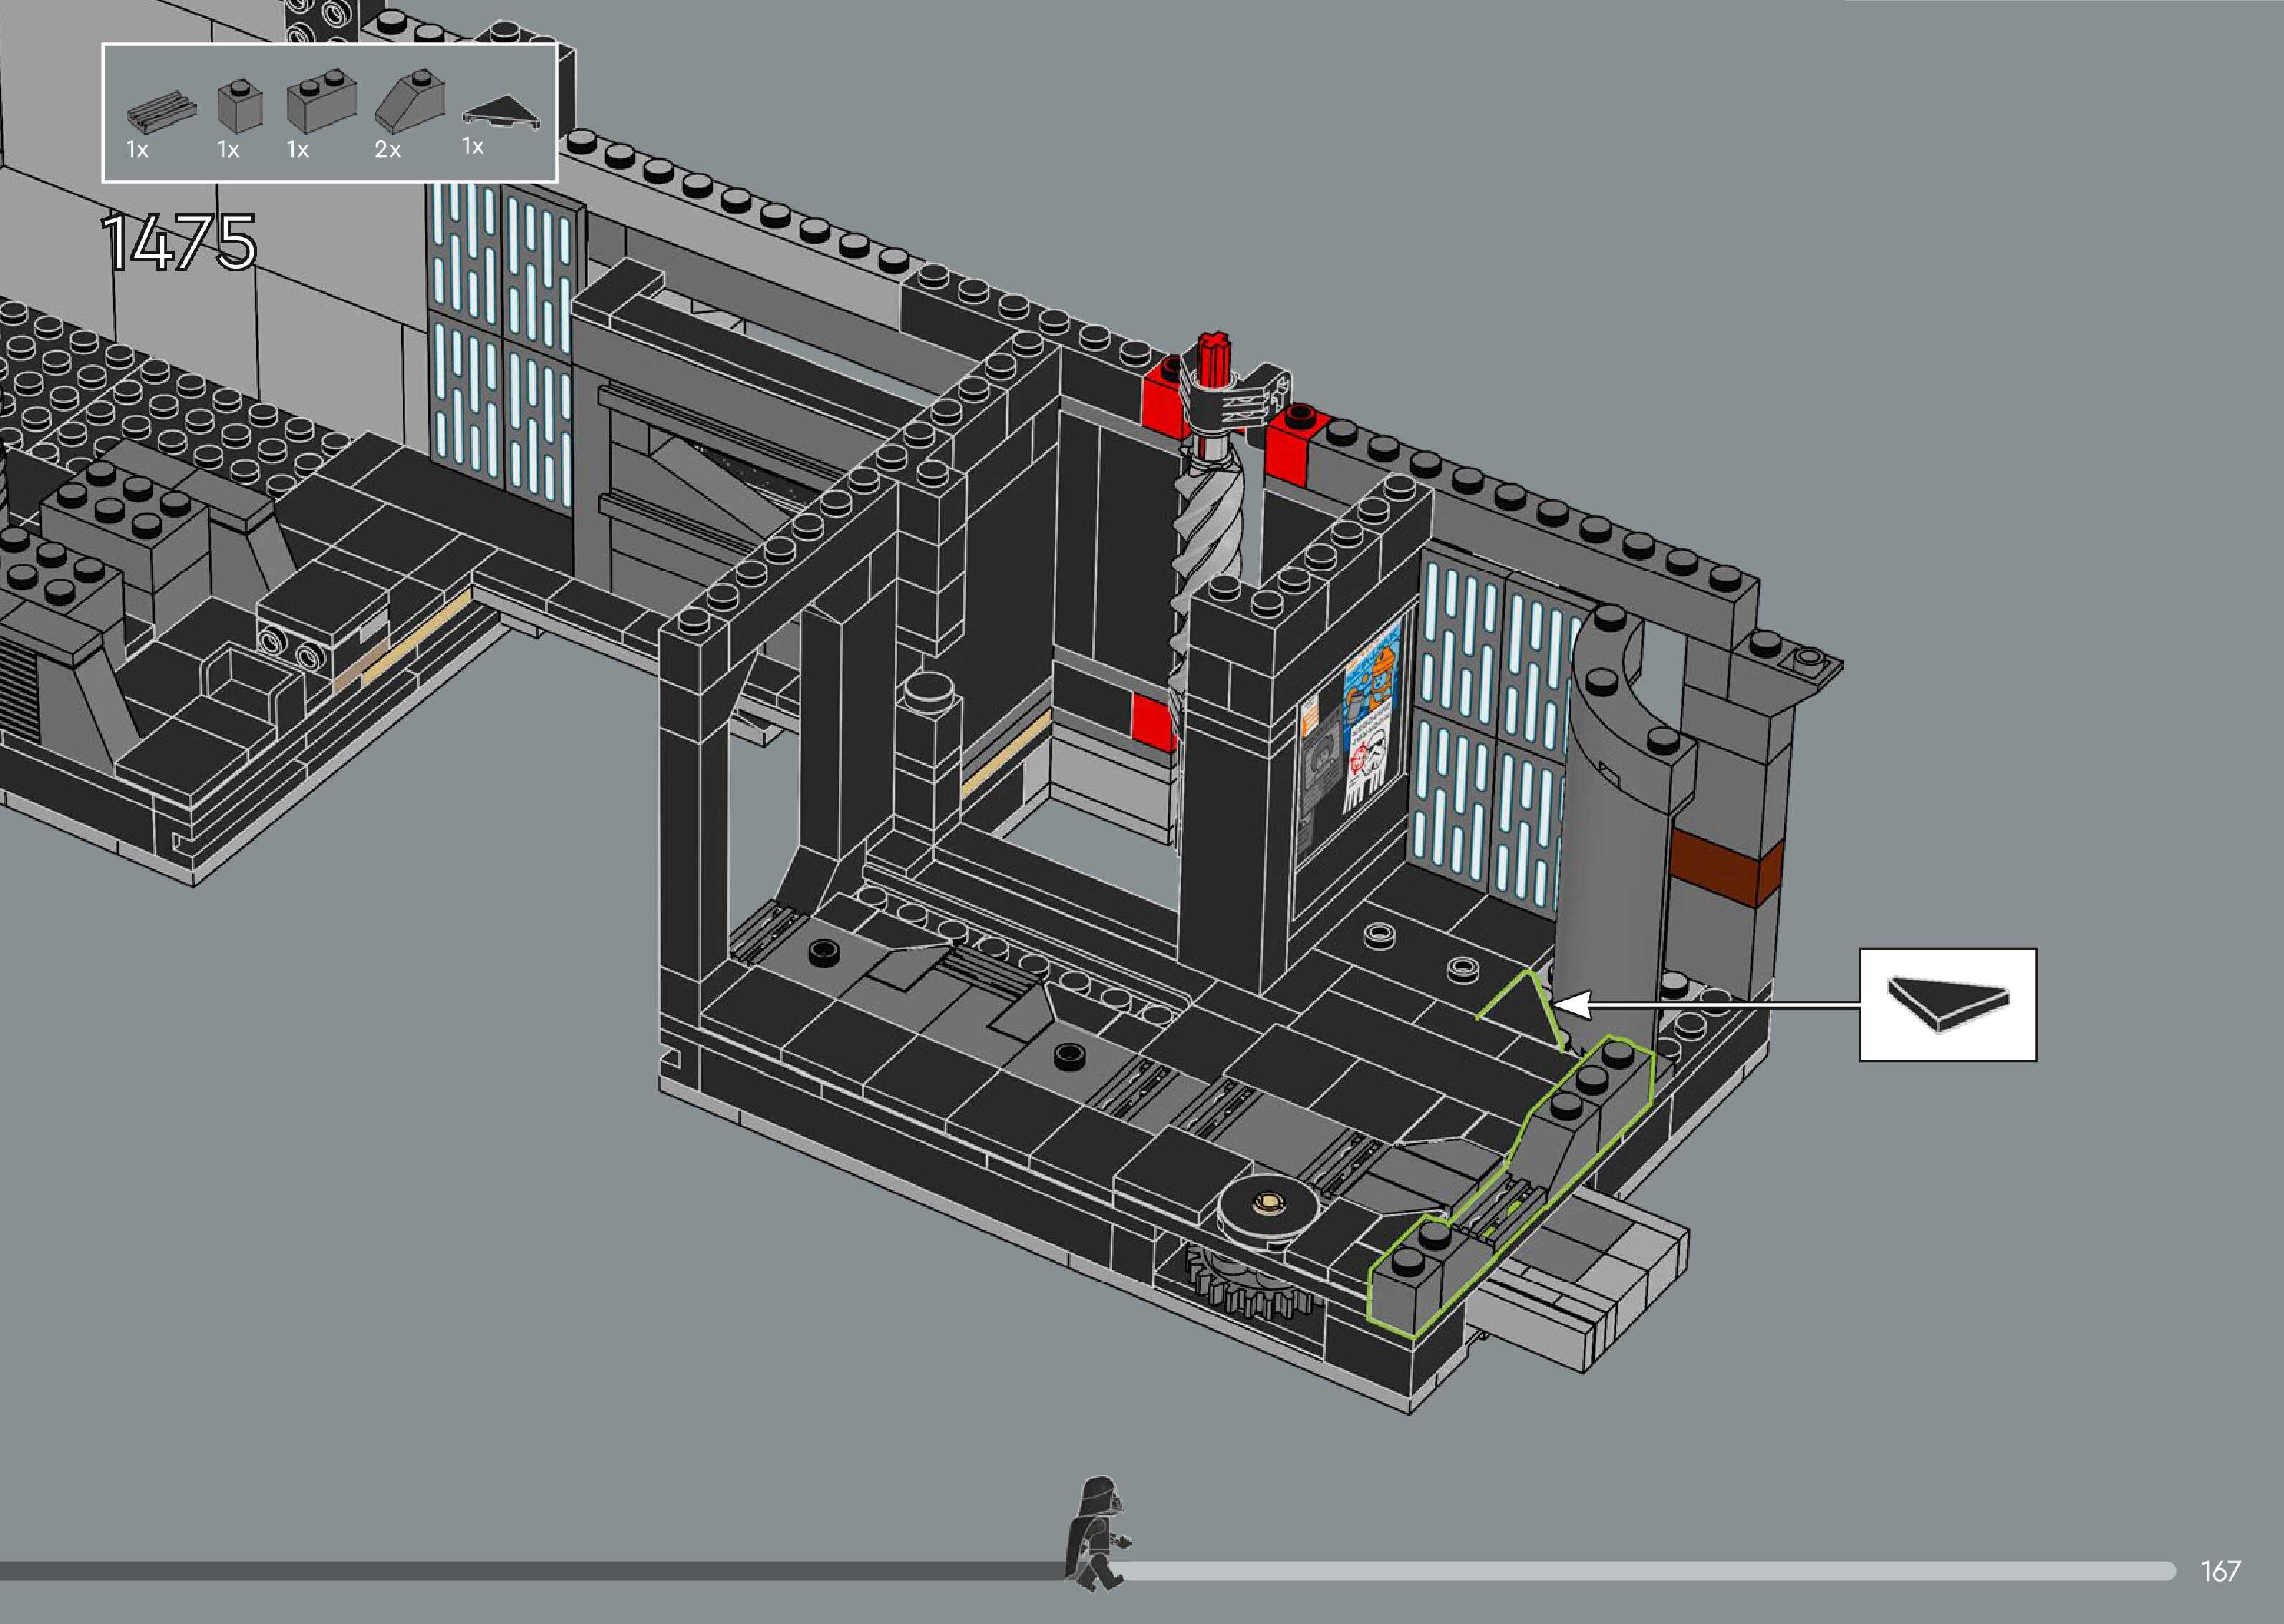Click the slope brick part icon
2284x1624 pixels.
click(x=410, y=101)
